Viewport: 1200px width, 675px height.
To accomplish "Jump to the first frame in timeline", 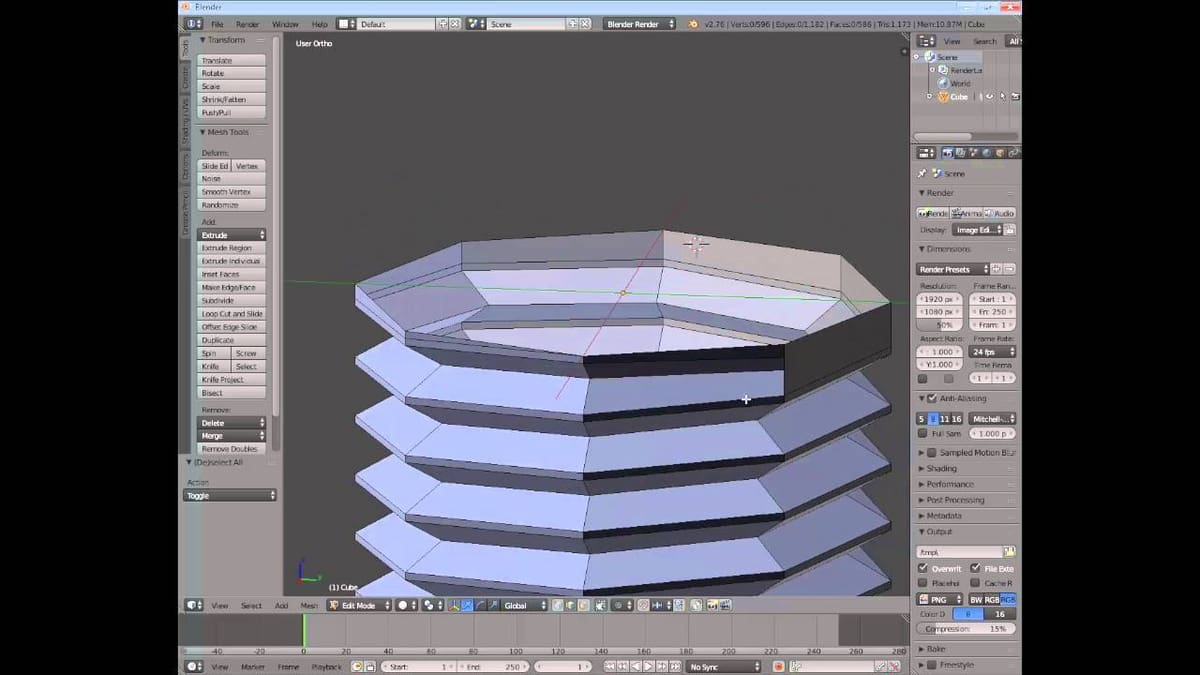I will coord(609,666).
